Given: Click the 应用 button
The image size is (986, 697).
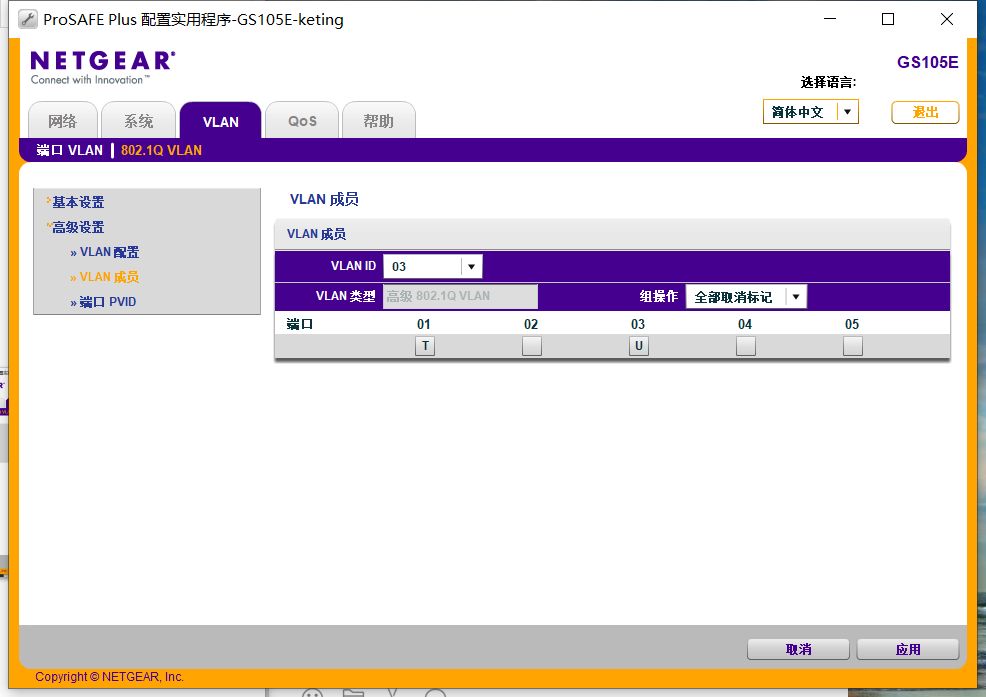Looking at the screenshot, I should coord(907,649).
